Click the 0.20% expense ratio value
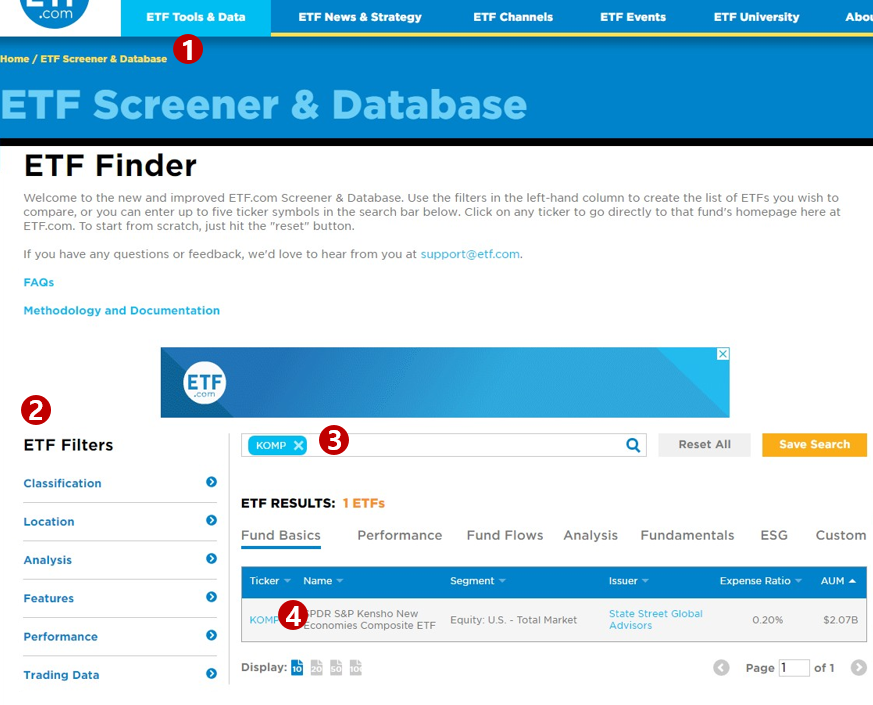The height and width of the screenshot is (705, 873). coord(767,620)
